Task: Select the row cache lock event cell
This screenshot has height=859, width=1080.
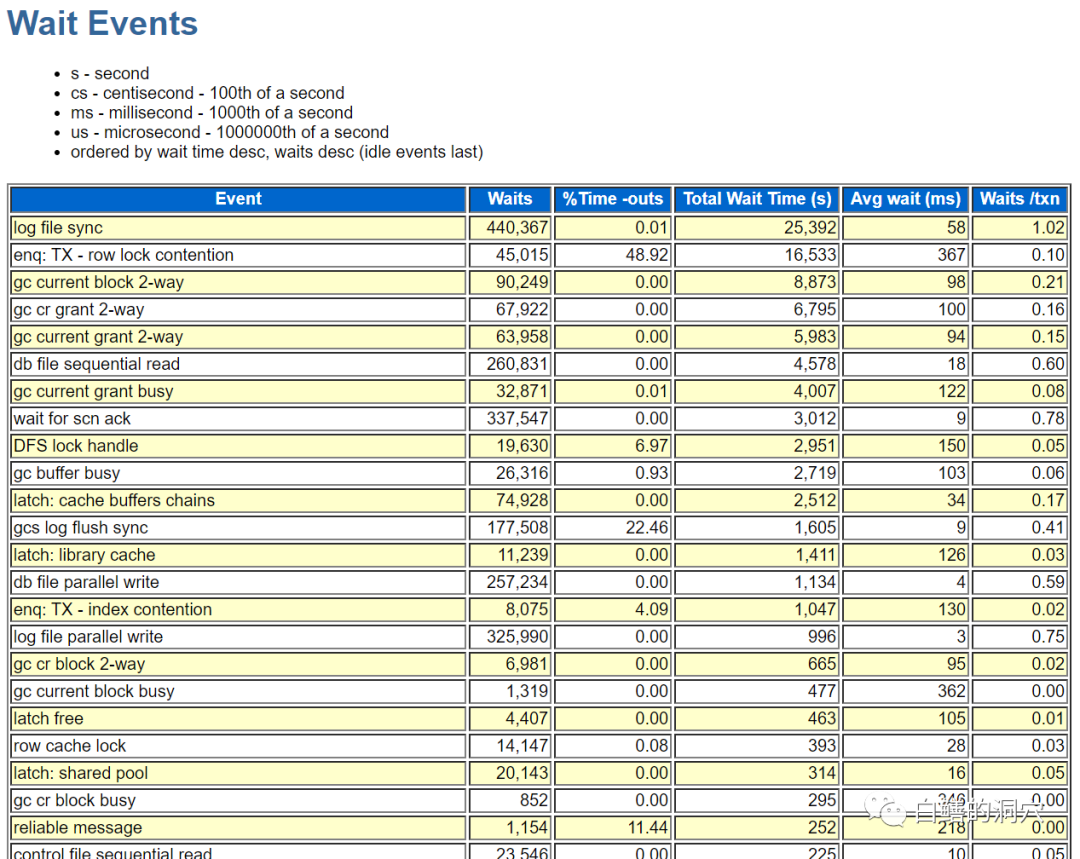Action: click(70, 746)
